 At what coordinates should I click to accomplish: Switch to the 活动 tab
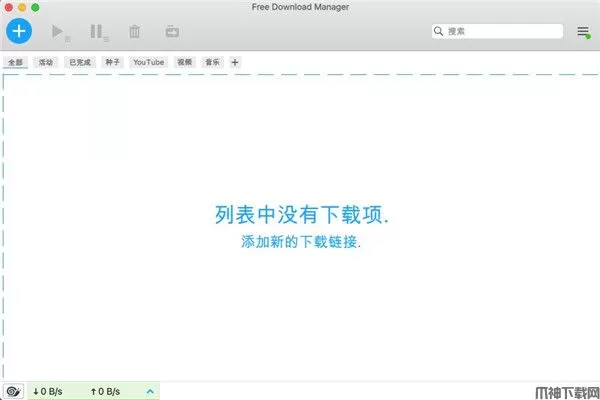[x=46, y=62]
